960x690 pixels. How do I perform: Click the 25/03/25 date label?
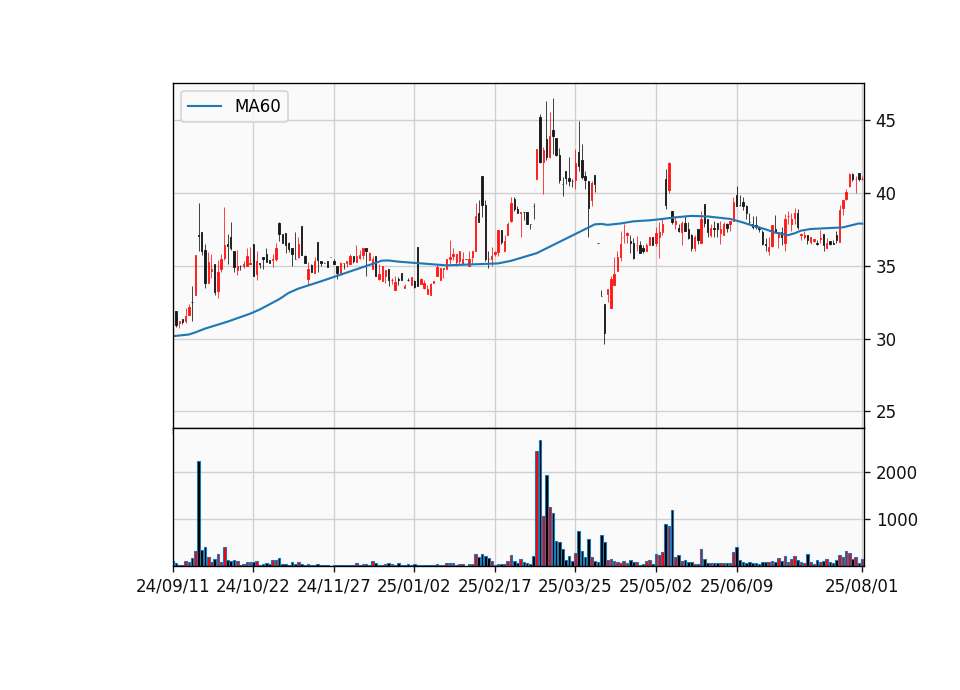[x=575, y=586]
